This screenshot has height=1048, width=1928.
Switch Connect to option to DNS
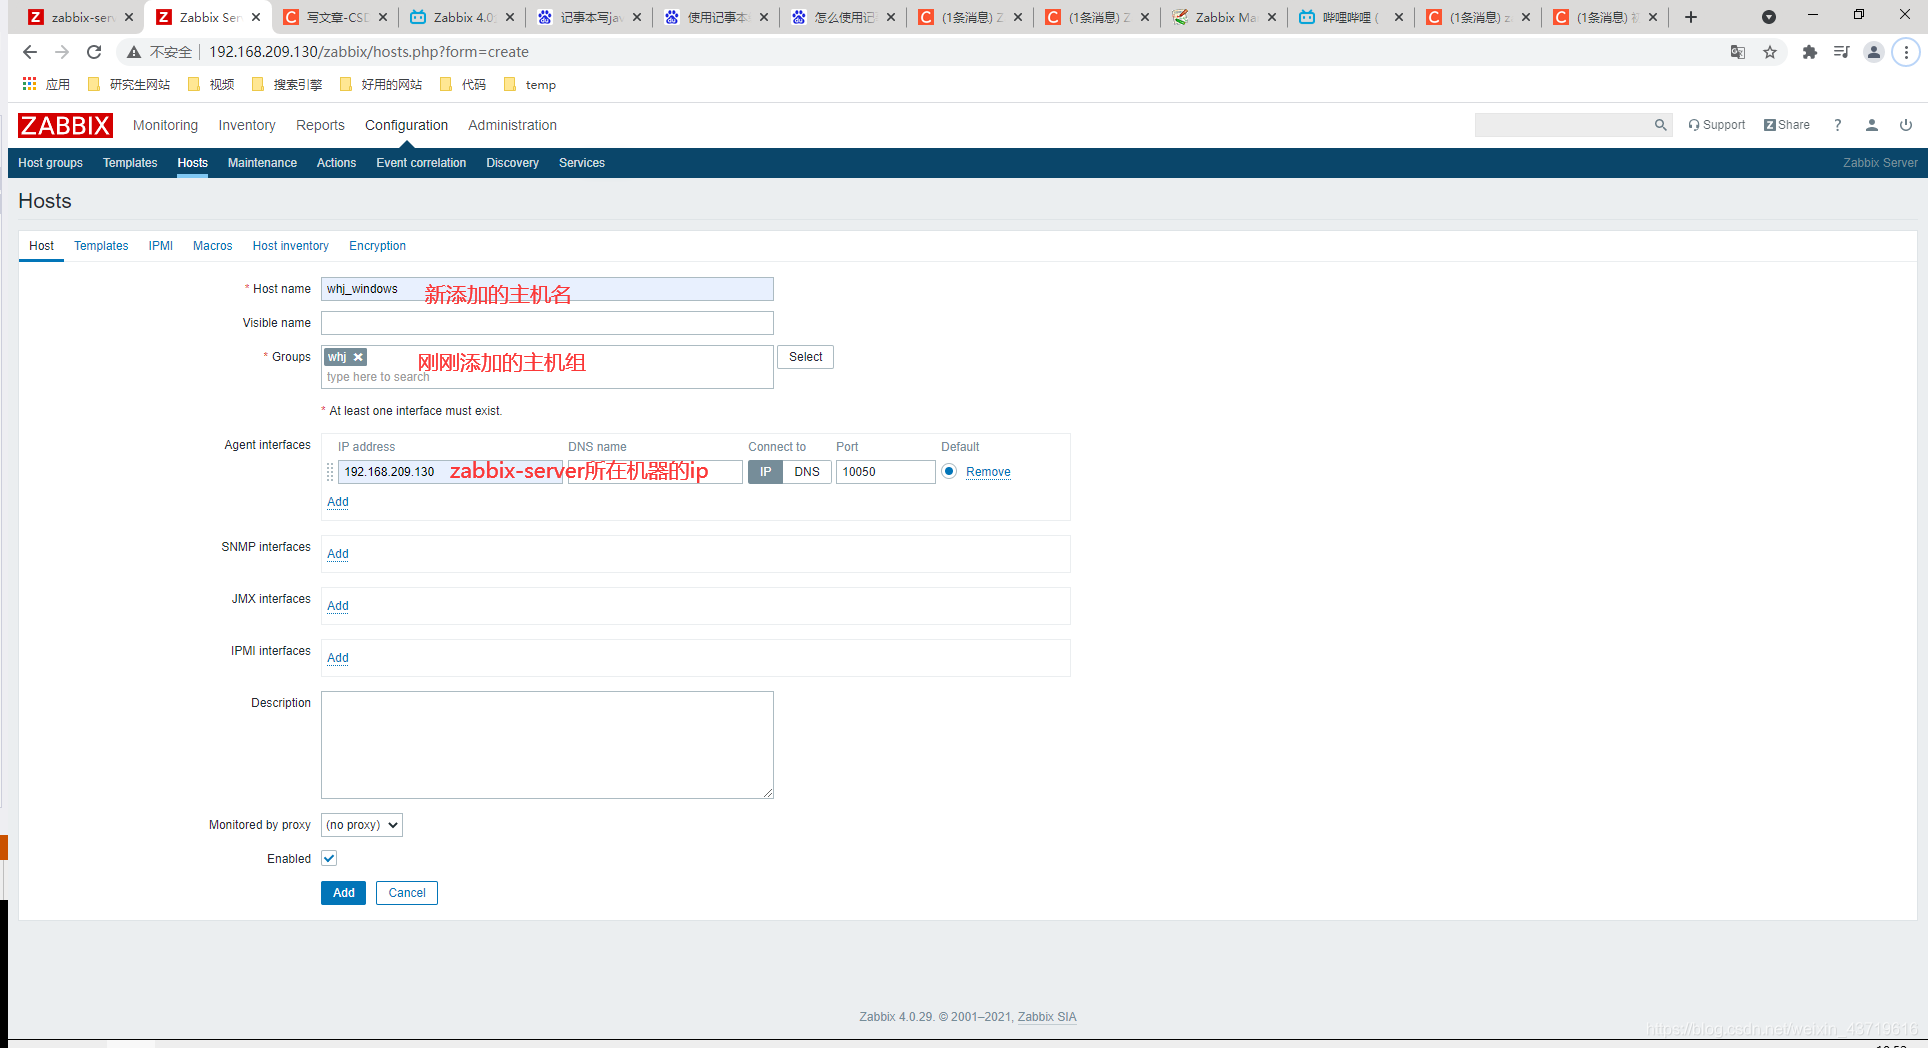click(x=807, y=472)
